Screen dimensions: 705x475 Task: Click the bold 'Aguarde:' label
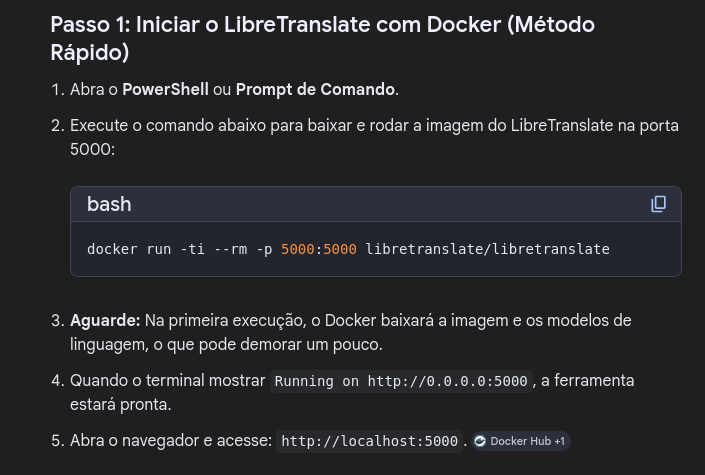tap(105, 320)
